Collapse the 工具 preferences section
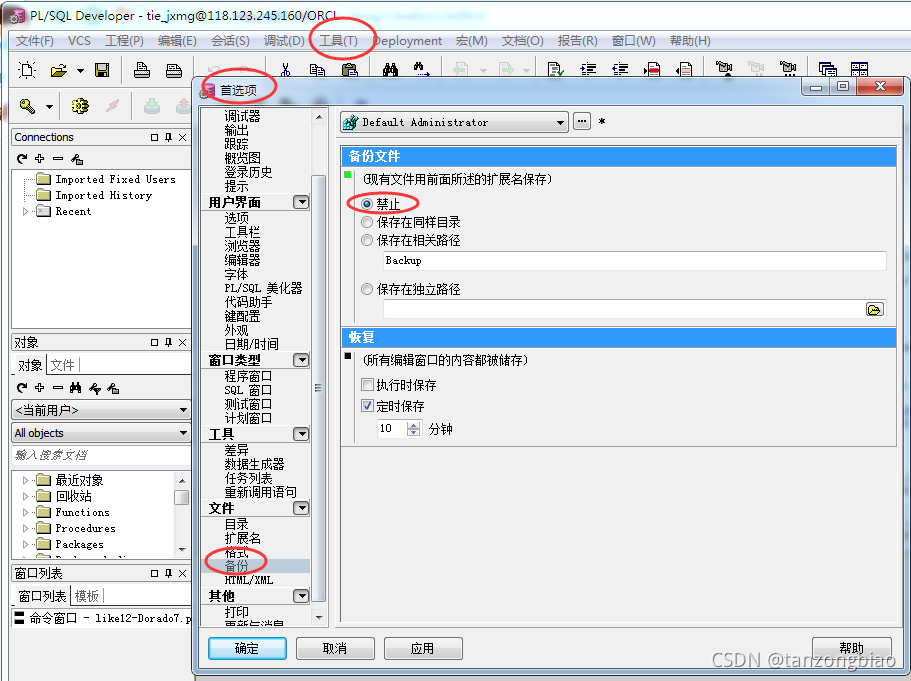The width and height of the screenshot is (911, 681). coord(301,434)
